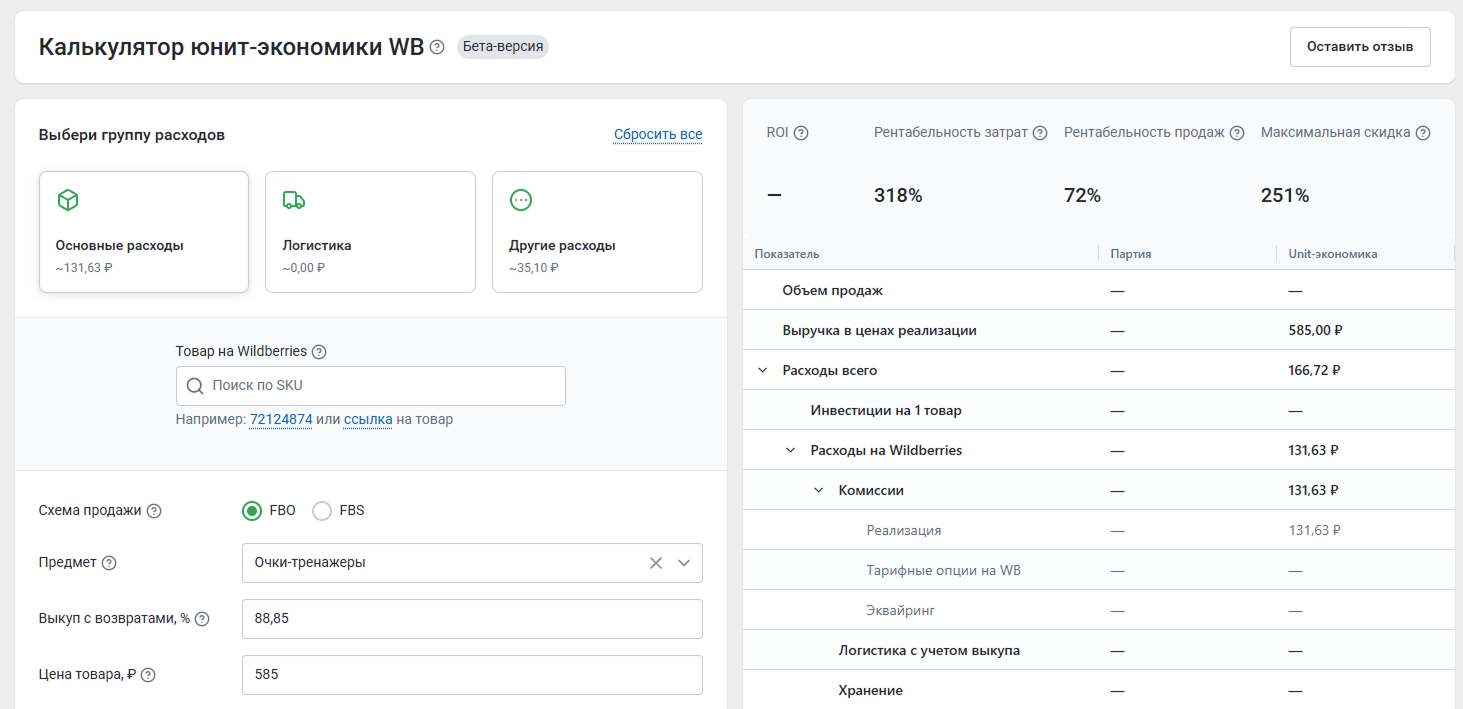Click the ROI help question icon
1463x709 pixels.
801,133
